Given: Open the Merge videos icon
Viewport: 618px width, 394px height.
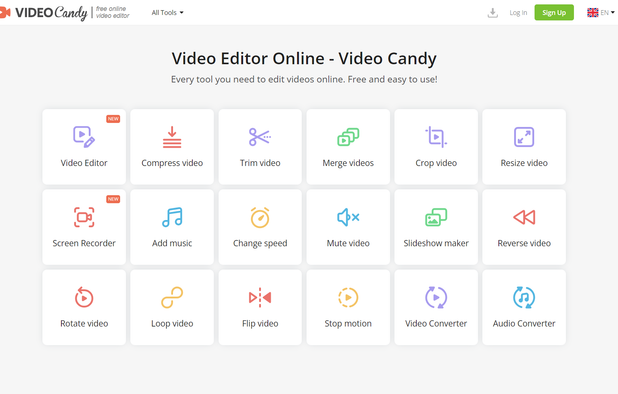Looking at the screenshot, I should tap(348, 137).
